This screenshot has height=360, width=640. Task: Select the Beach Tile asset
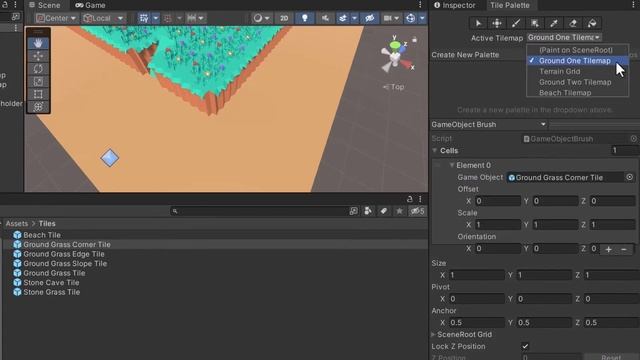(42, 235)
